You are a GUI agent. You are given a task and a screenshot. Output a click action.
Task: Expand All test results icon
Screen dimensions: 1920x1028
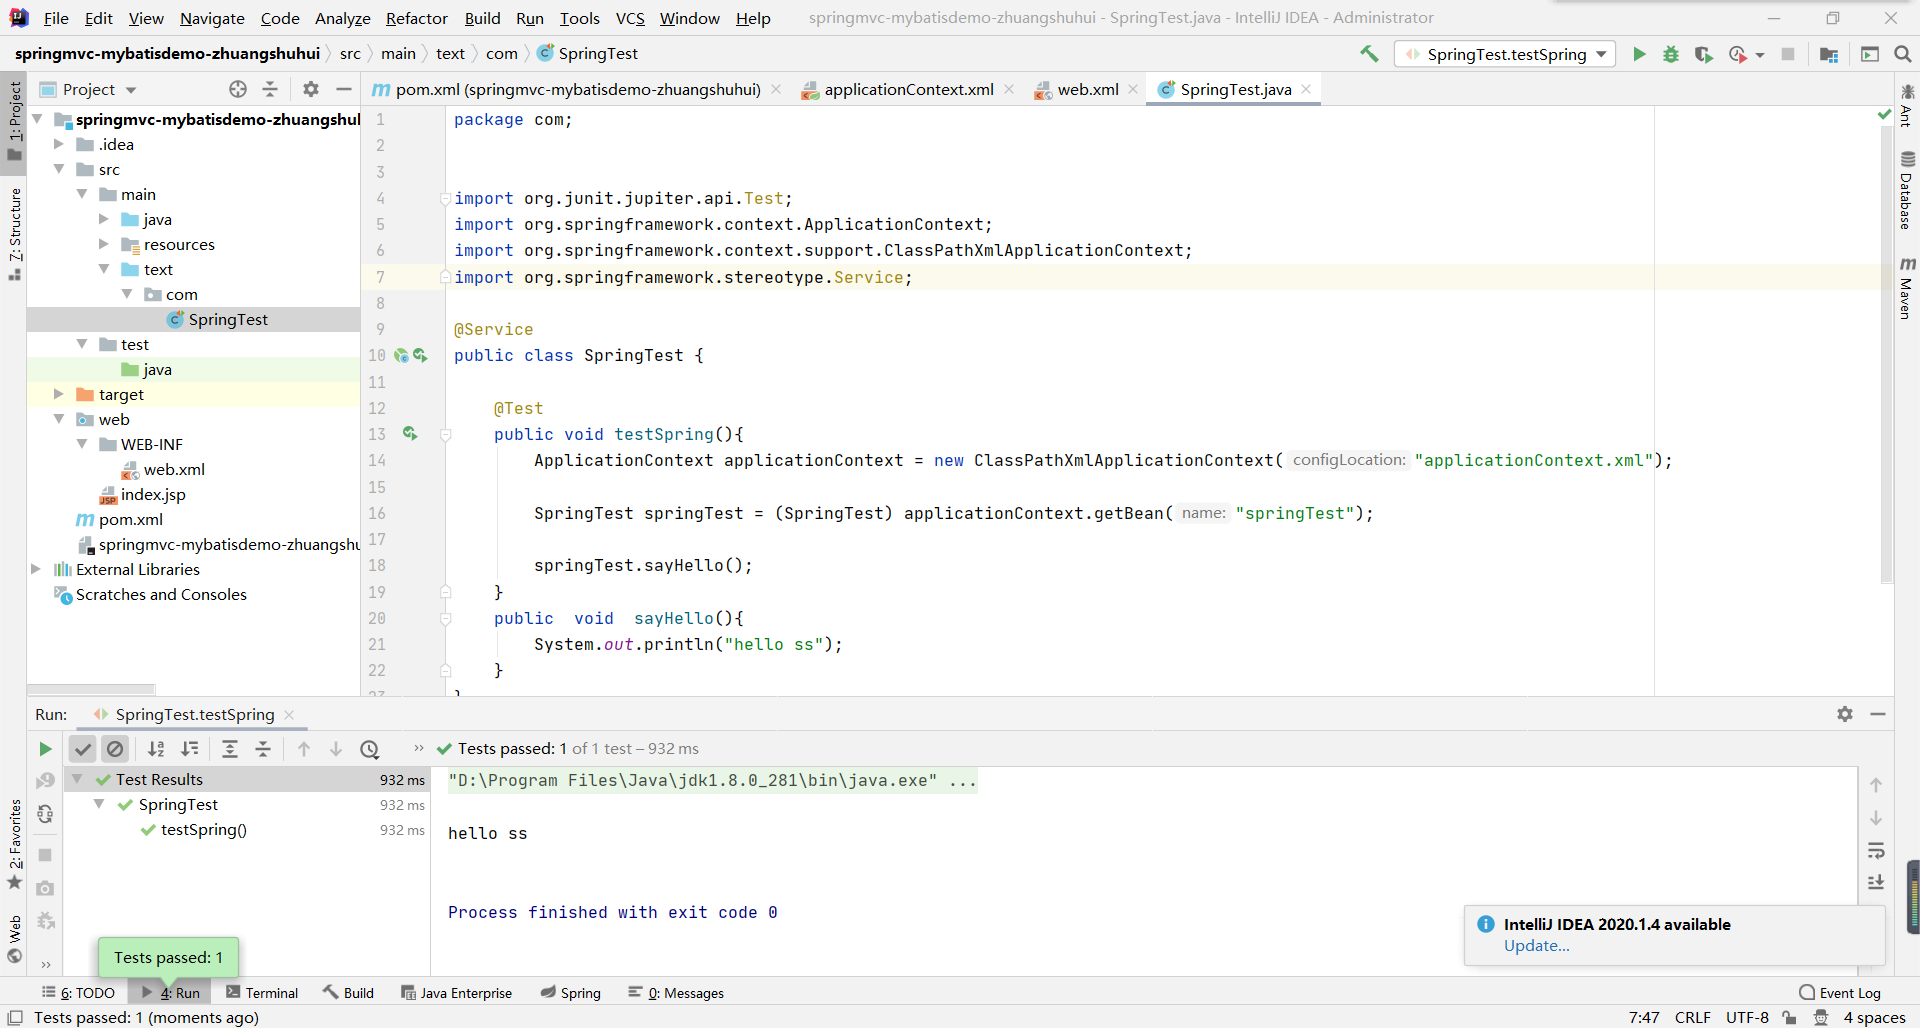tap(230, 749)
